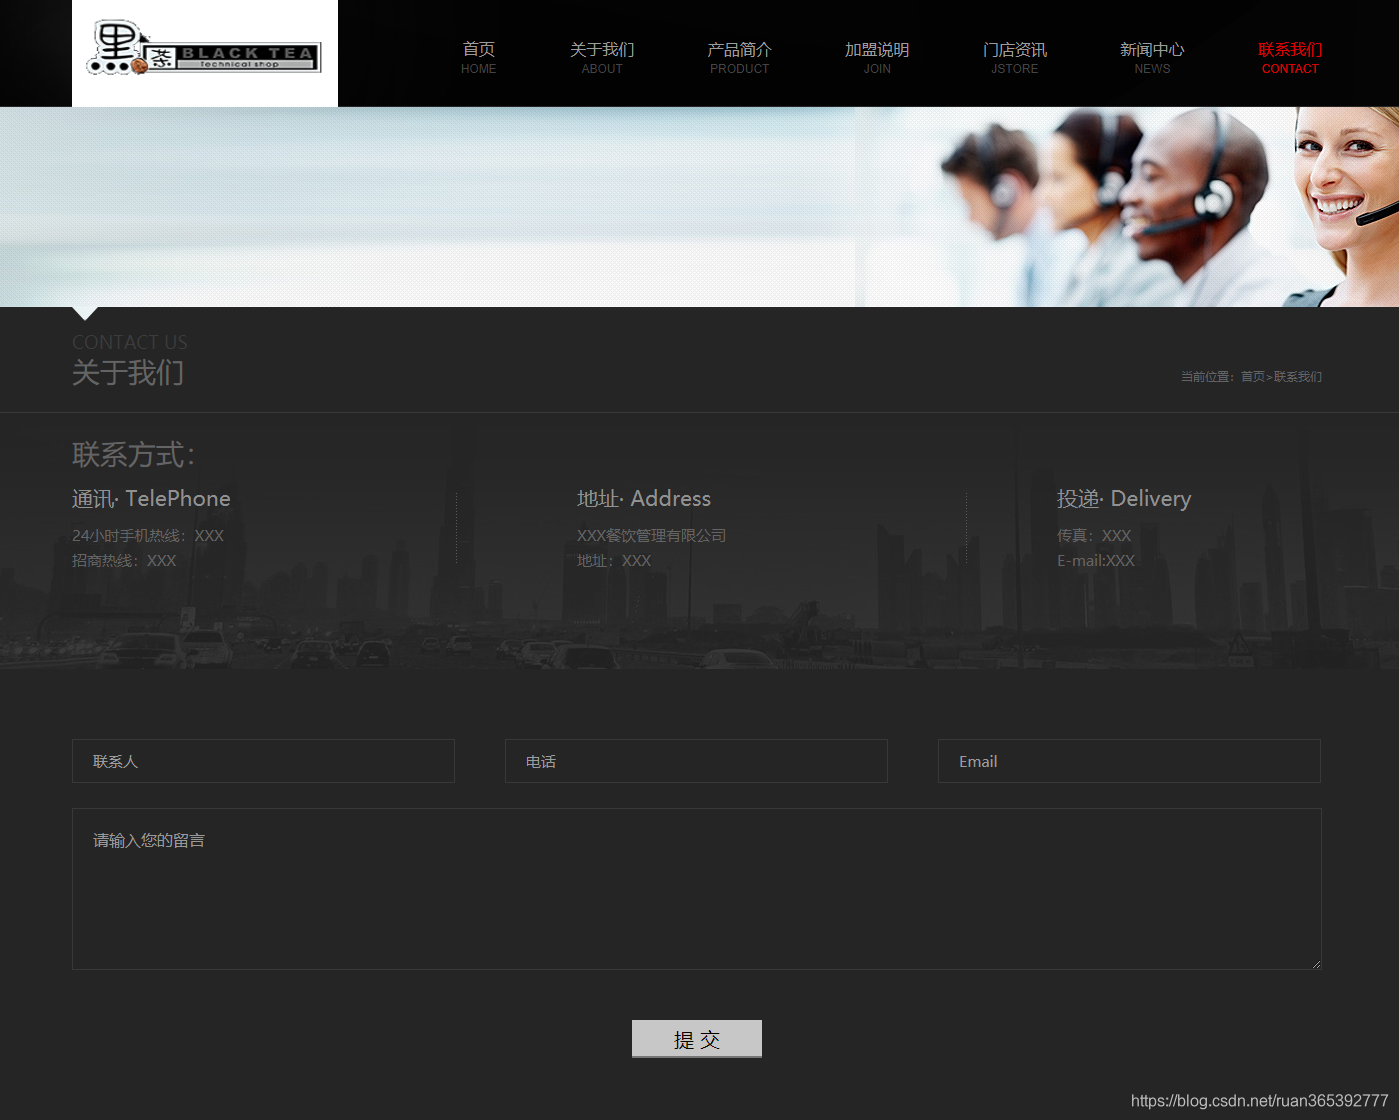Submit the form with 提交 button
Screen dimensions: 1399x1120
pos(697,1039)
